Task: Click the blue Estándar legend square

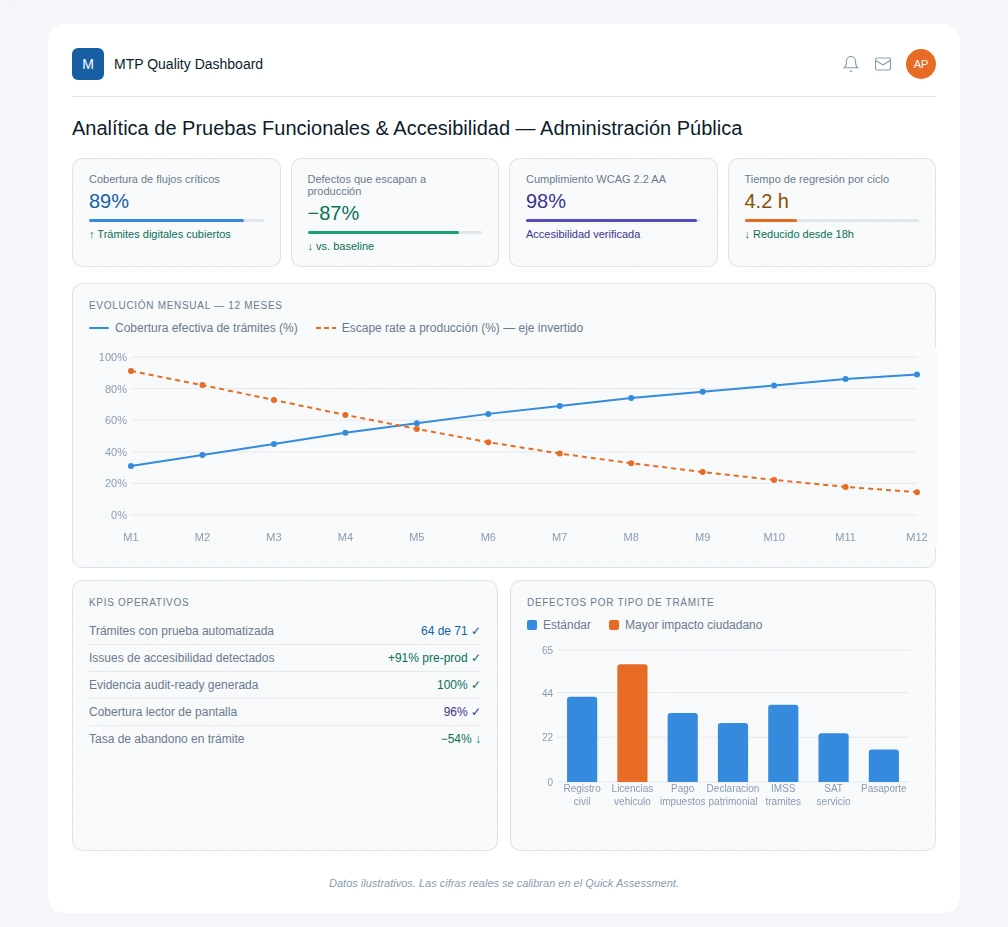Action: 532,625
